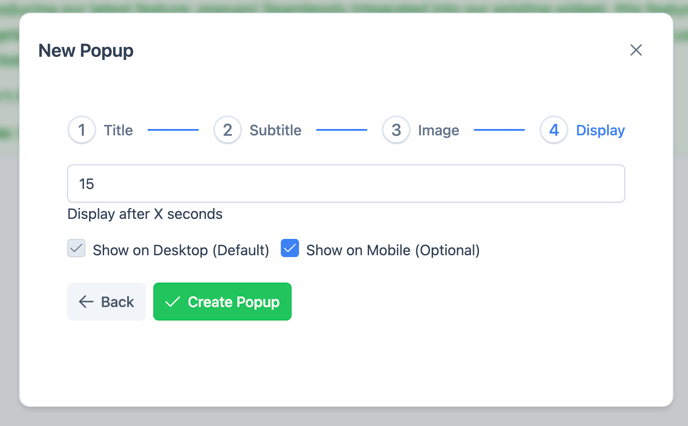Screen dimensions: 688x426
Task: Select the Display step label
Action: [600, 130]
